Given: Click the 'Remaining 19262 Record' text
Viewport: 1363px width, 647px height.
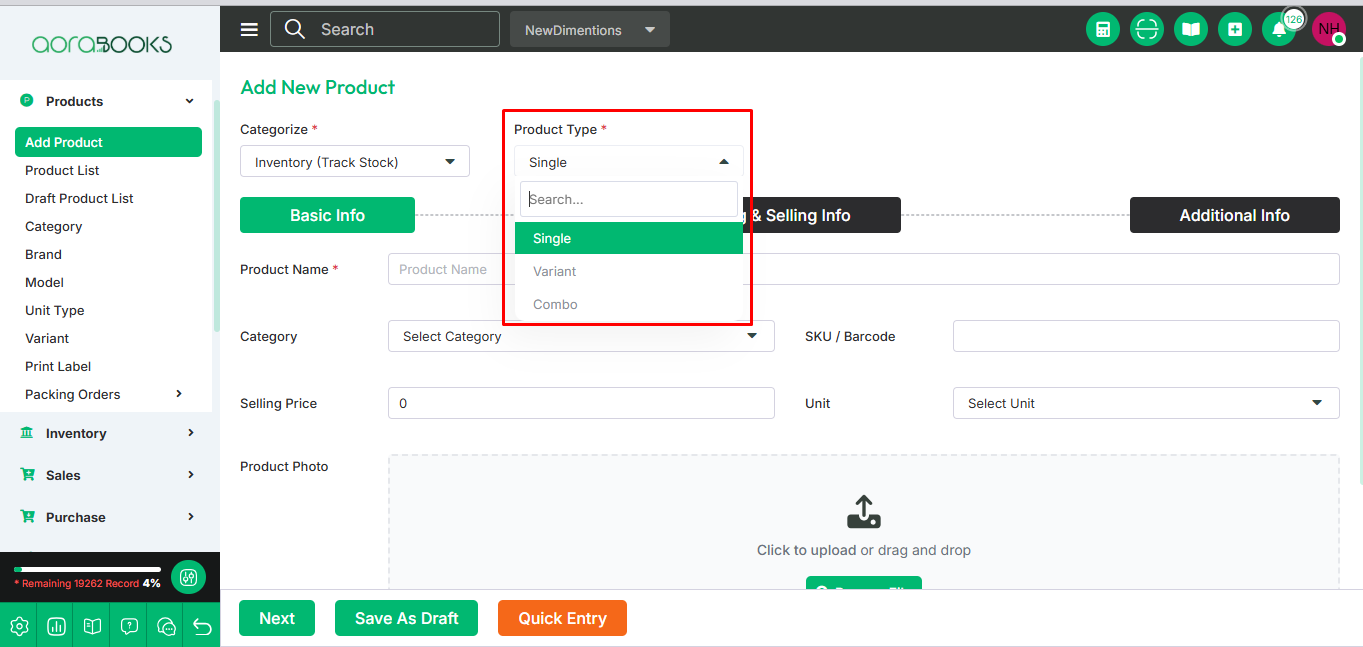Looking at the screenshot, I should [78, 583].
